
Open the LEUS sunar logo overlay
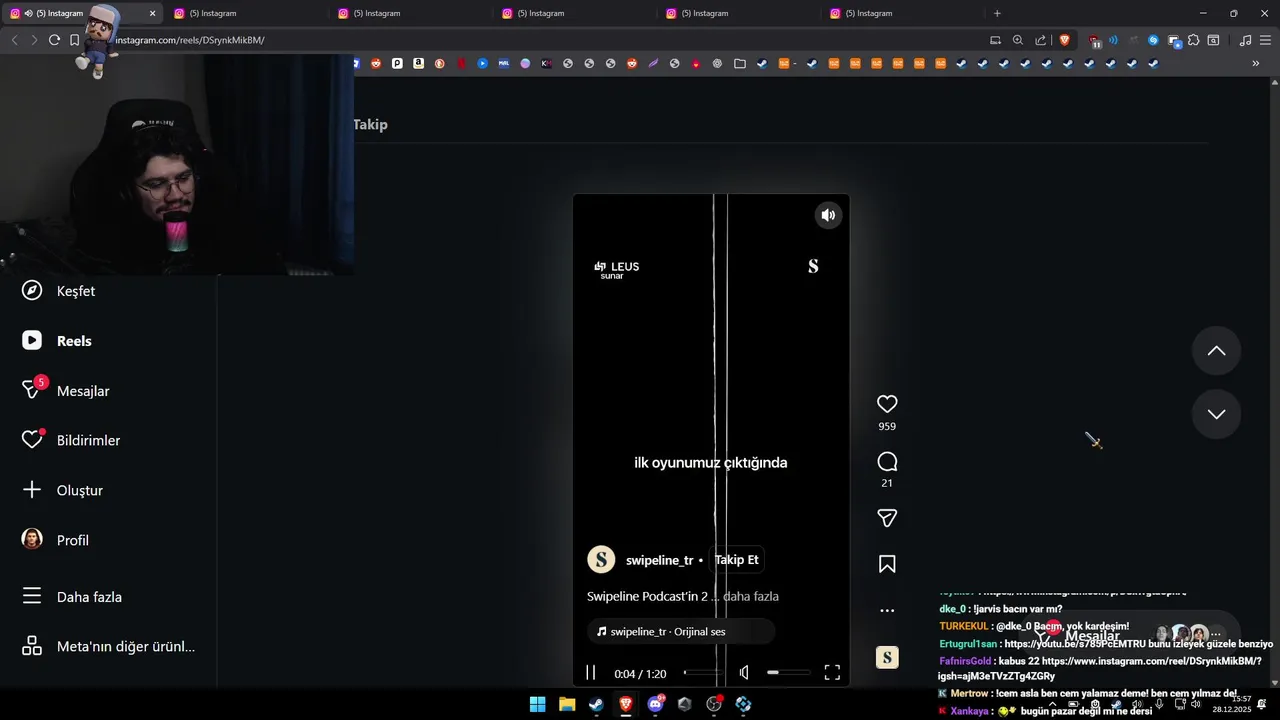tap(616, 269)
